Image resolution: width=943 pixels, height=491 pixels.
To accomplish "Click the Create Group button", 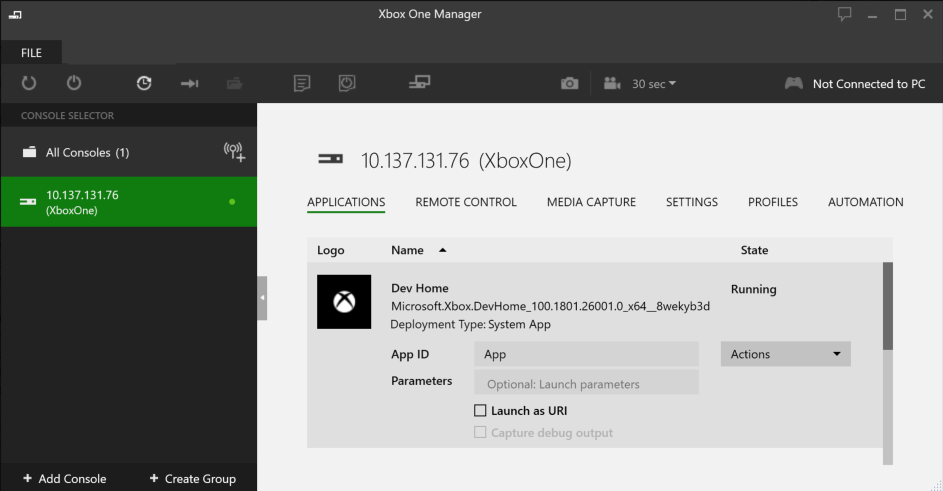I will [192, 479].
